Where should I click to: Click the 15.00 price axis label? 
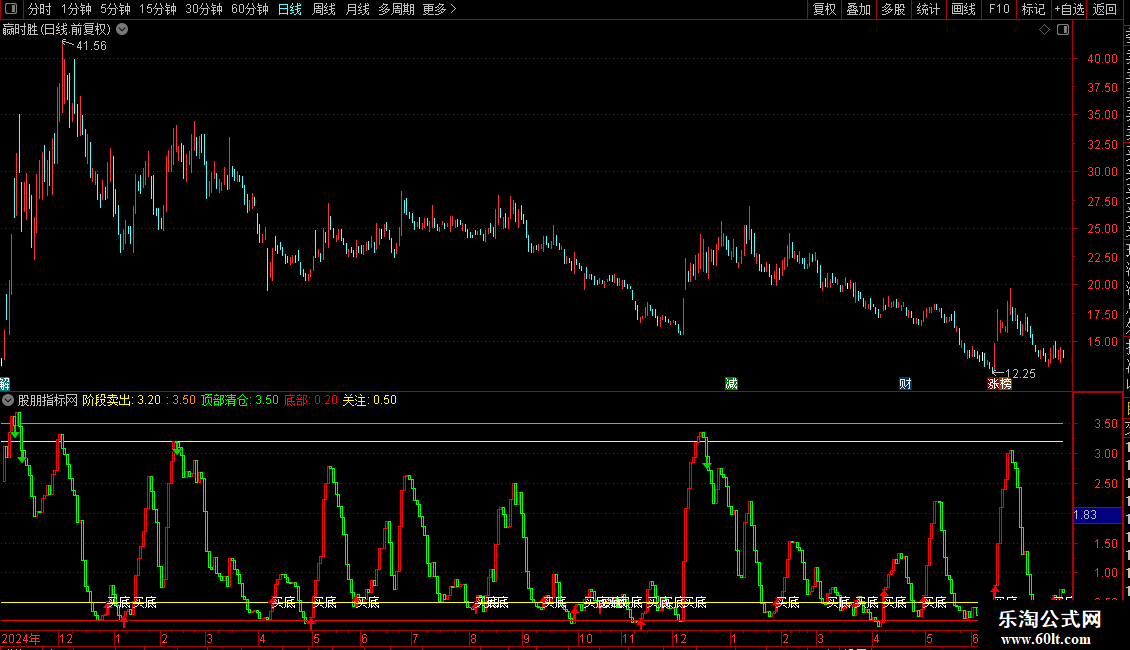1103,342
